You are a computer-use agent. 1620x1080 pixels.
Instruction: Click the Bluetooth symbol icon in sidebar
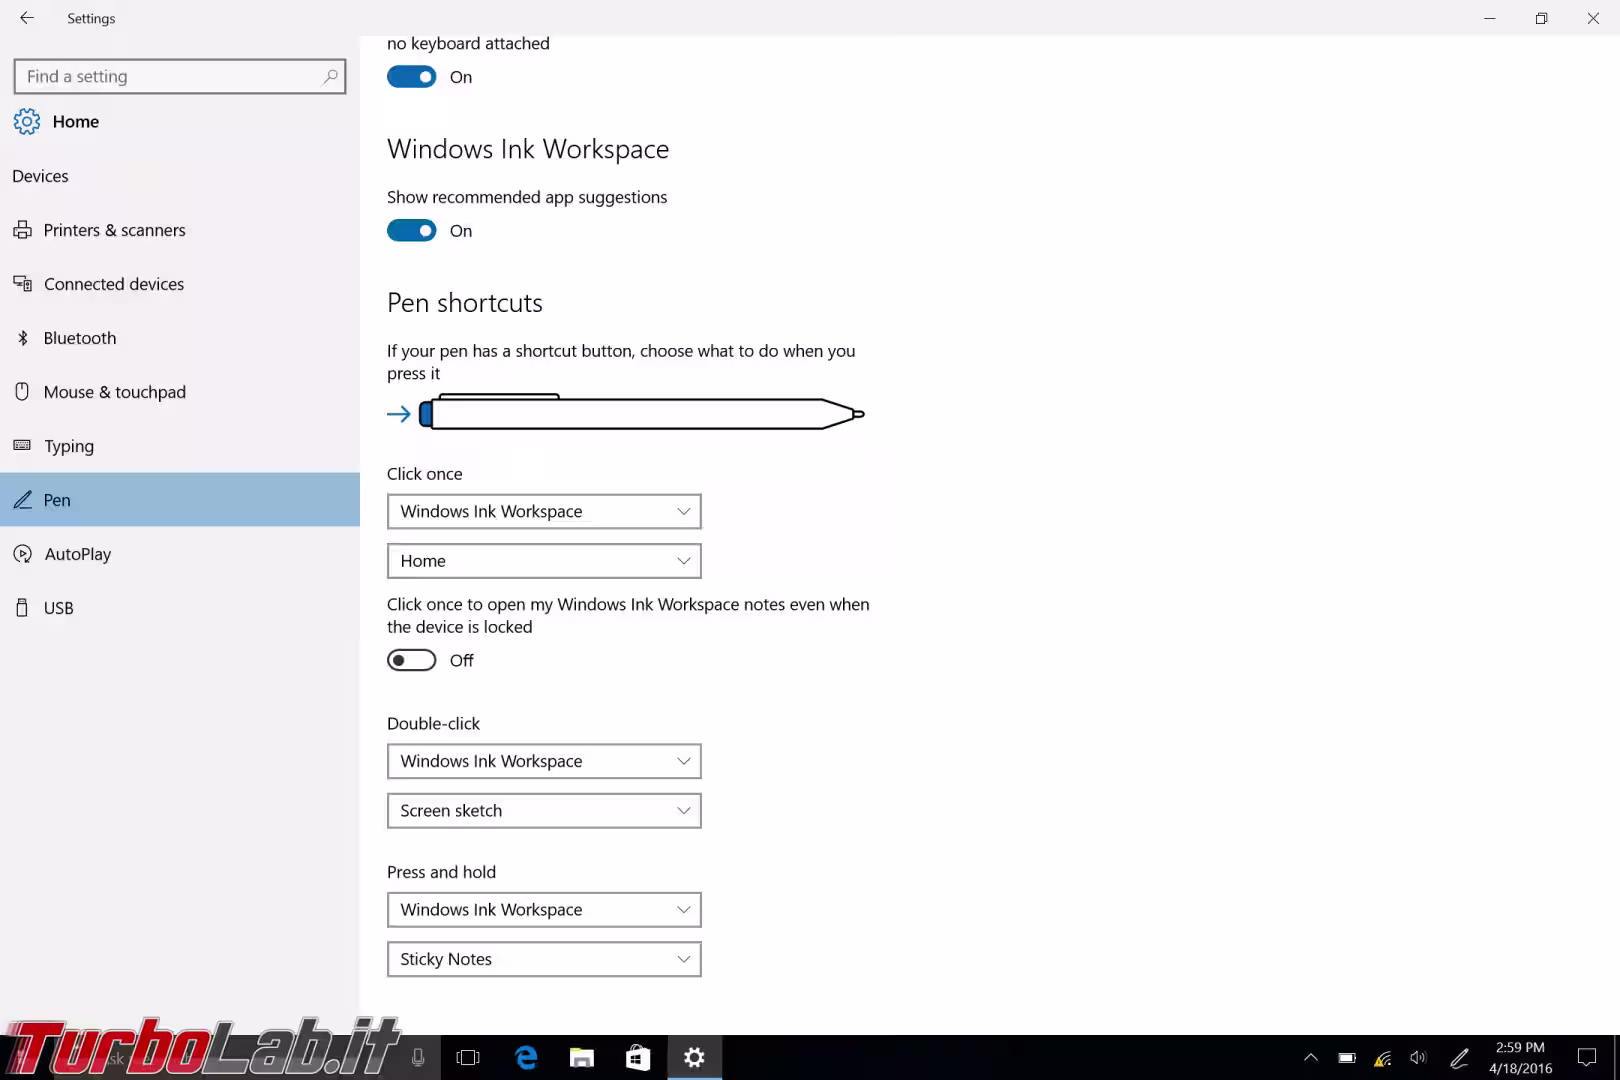[x=22, y=338]
